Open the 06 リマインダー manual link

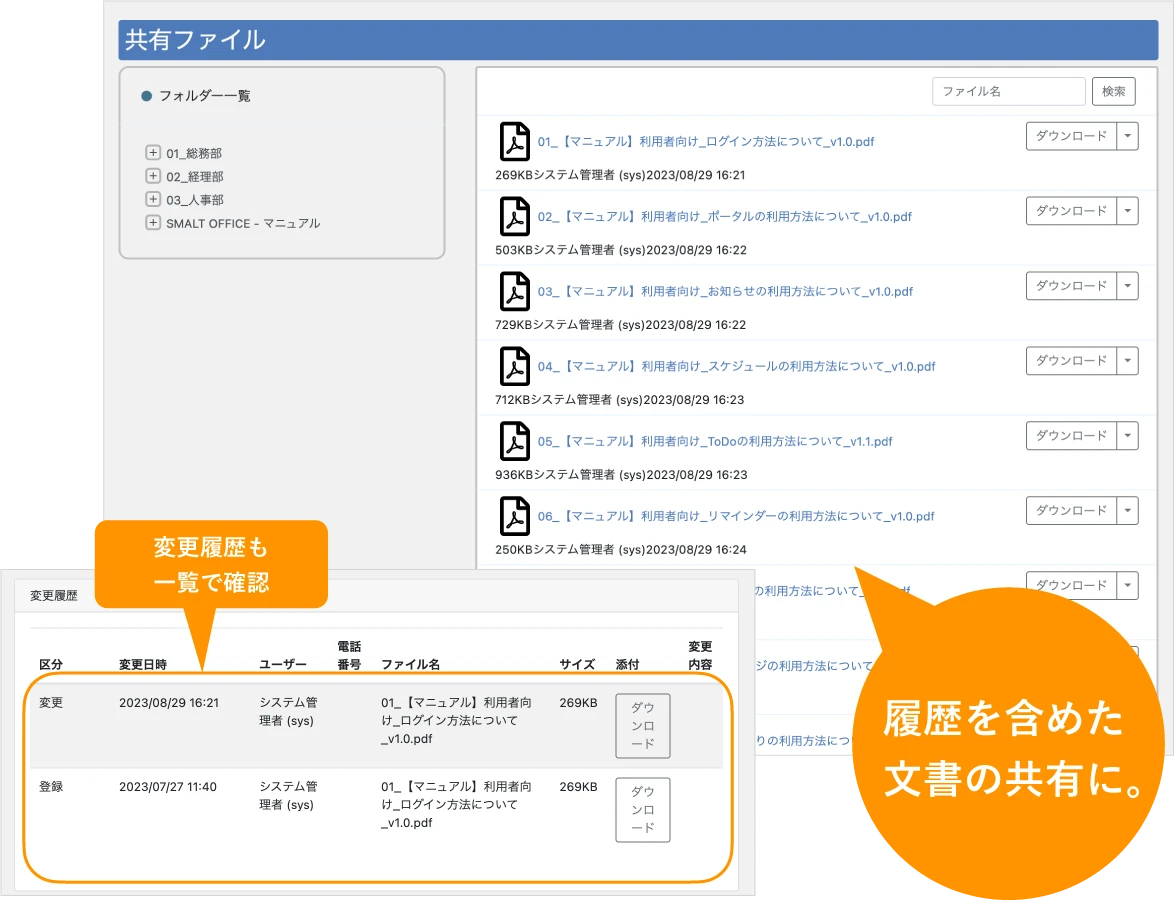(x=735, y=517)
